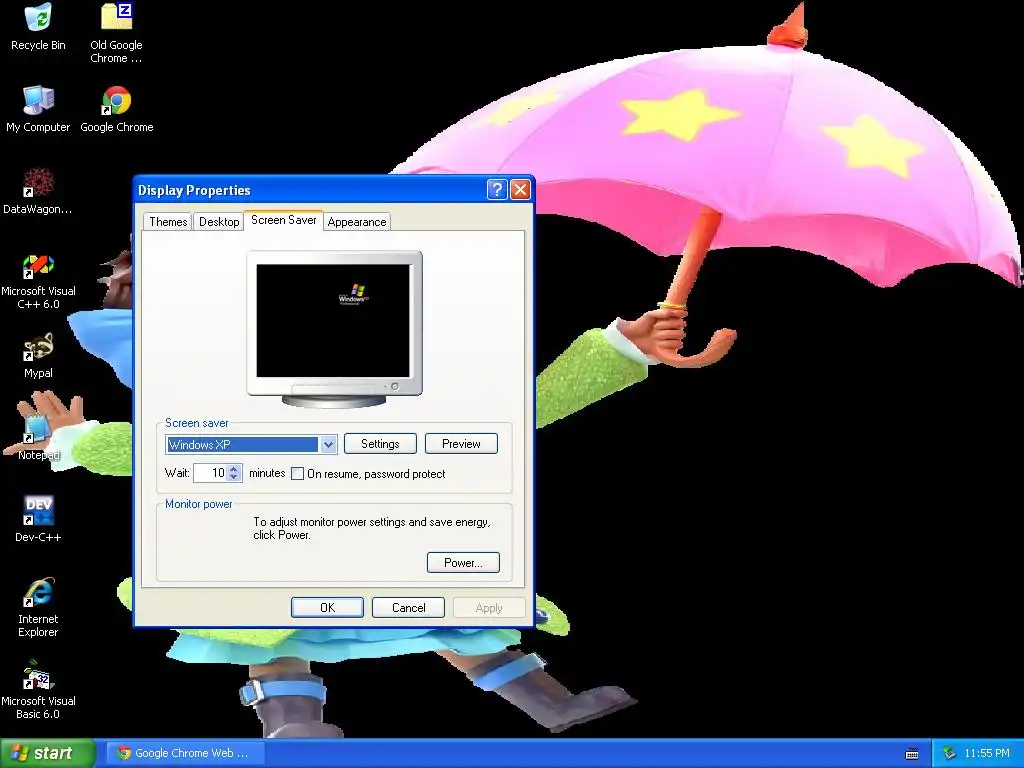Select the Google Chrome desktop shortcut

[x=116, y=109]
